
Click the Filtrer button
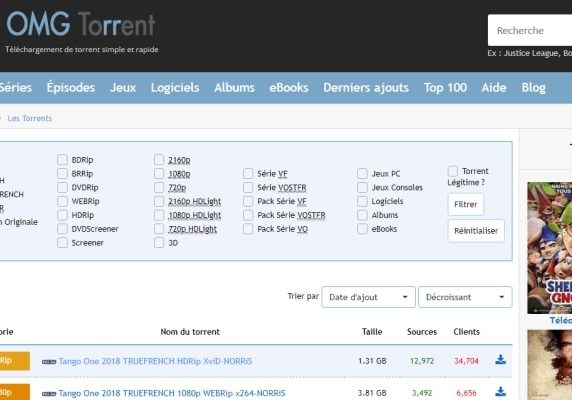click(466, 204)
